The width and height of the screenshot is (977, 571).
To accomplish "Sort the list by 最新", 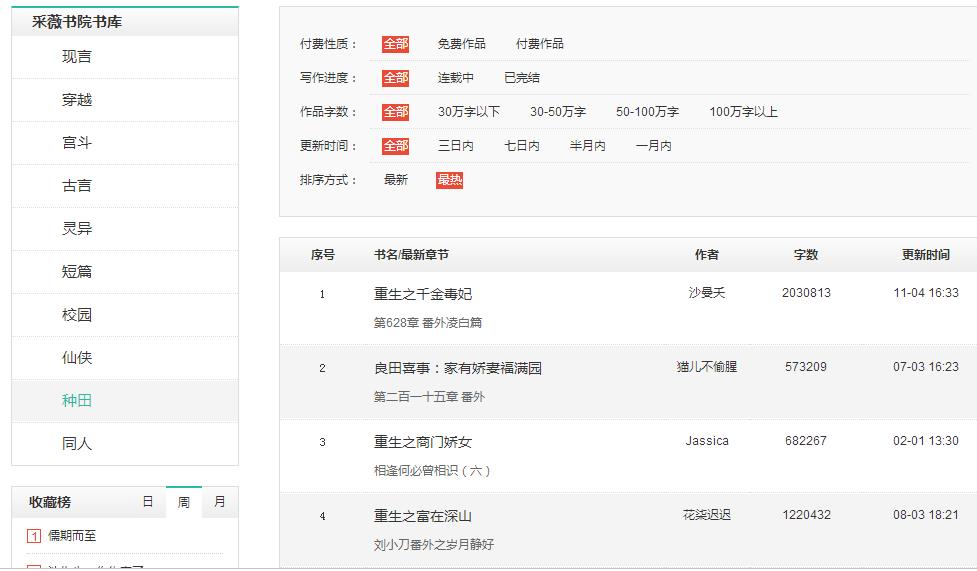I will [395, 180].
